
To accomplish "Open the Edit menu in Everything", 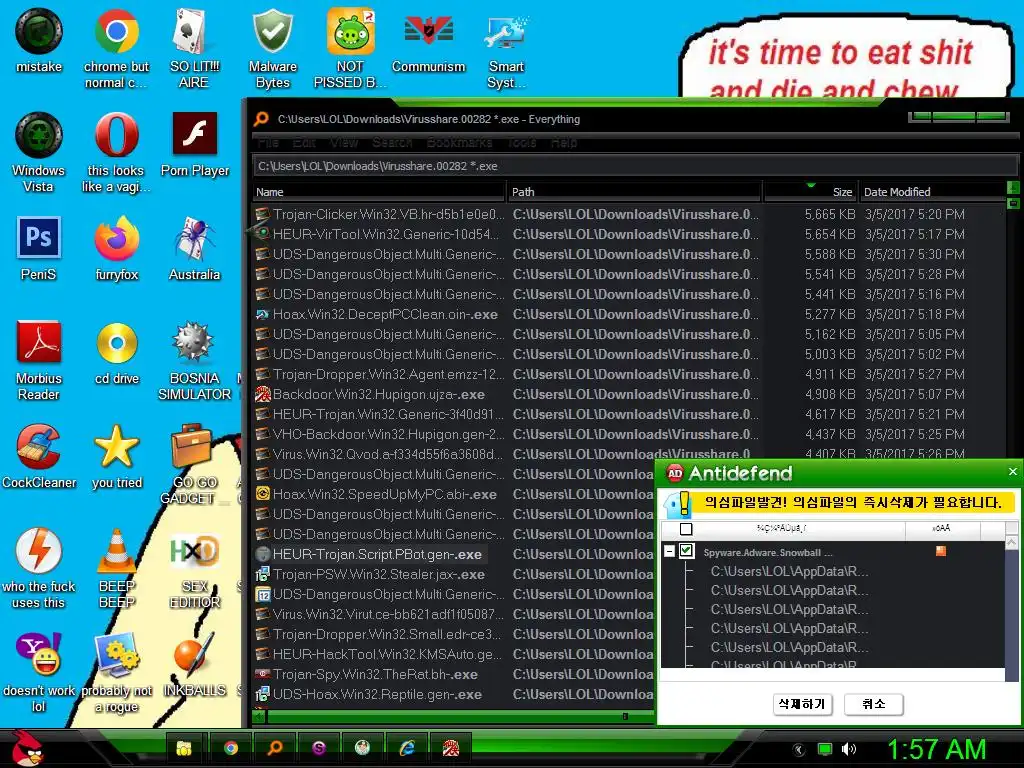I will click(x=304, y=142).
